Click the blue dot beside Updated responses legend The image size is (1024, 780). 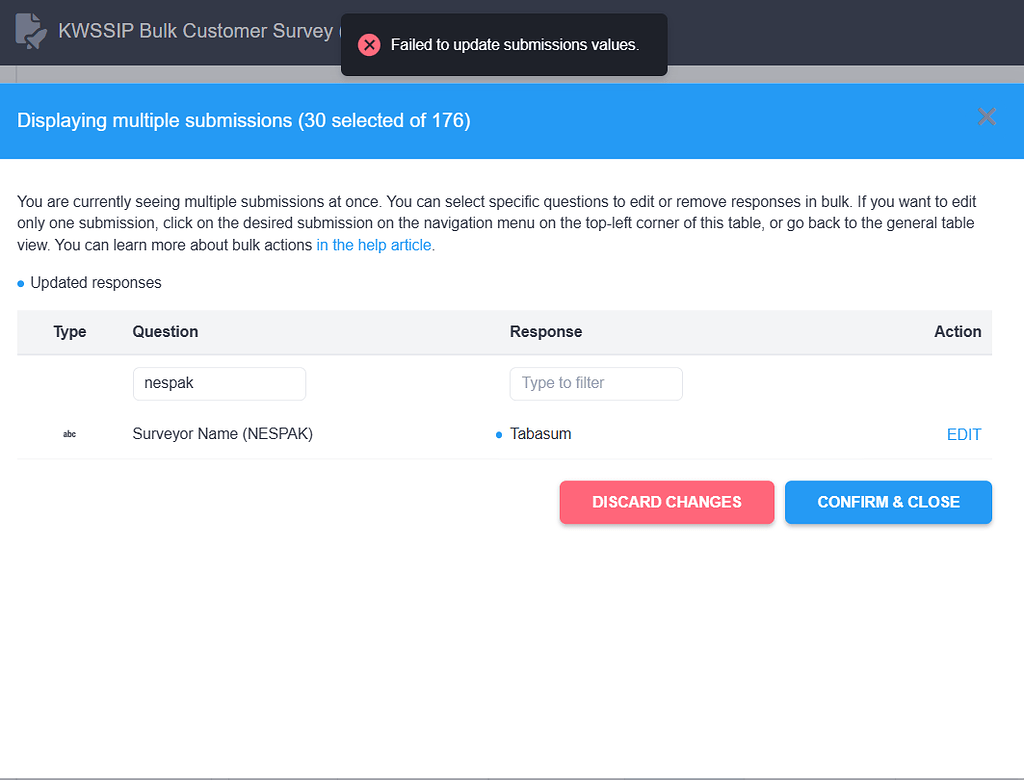(19, 283)
